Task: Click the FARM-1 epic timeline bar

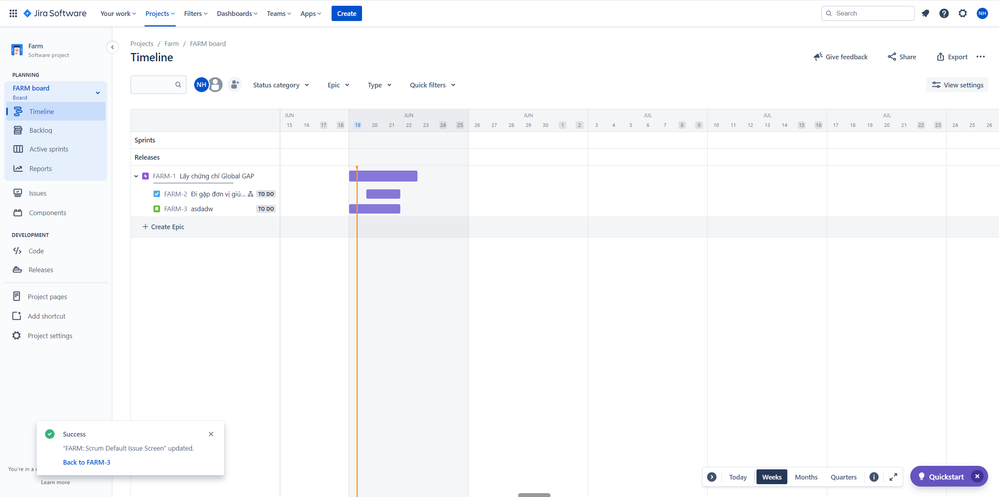Action: click(383, 176)
